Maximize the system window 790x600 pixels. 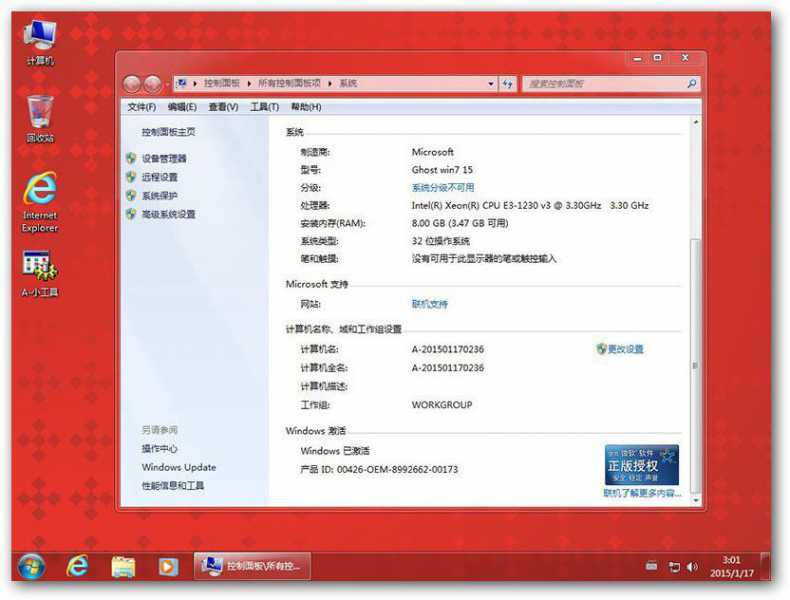point(657,58)
